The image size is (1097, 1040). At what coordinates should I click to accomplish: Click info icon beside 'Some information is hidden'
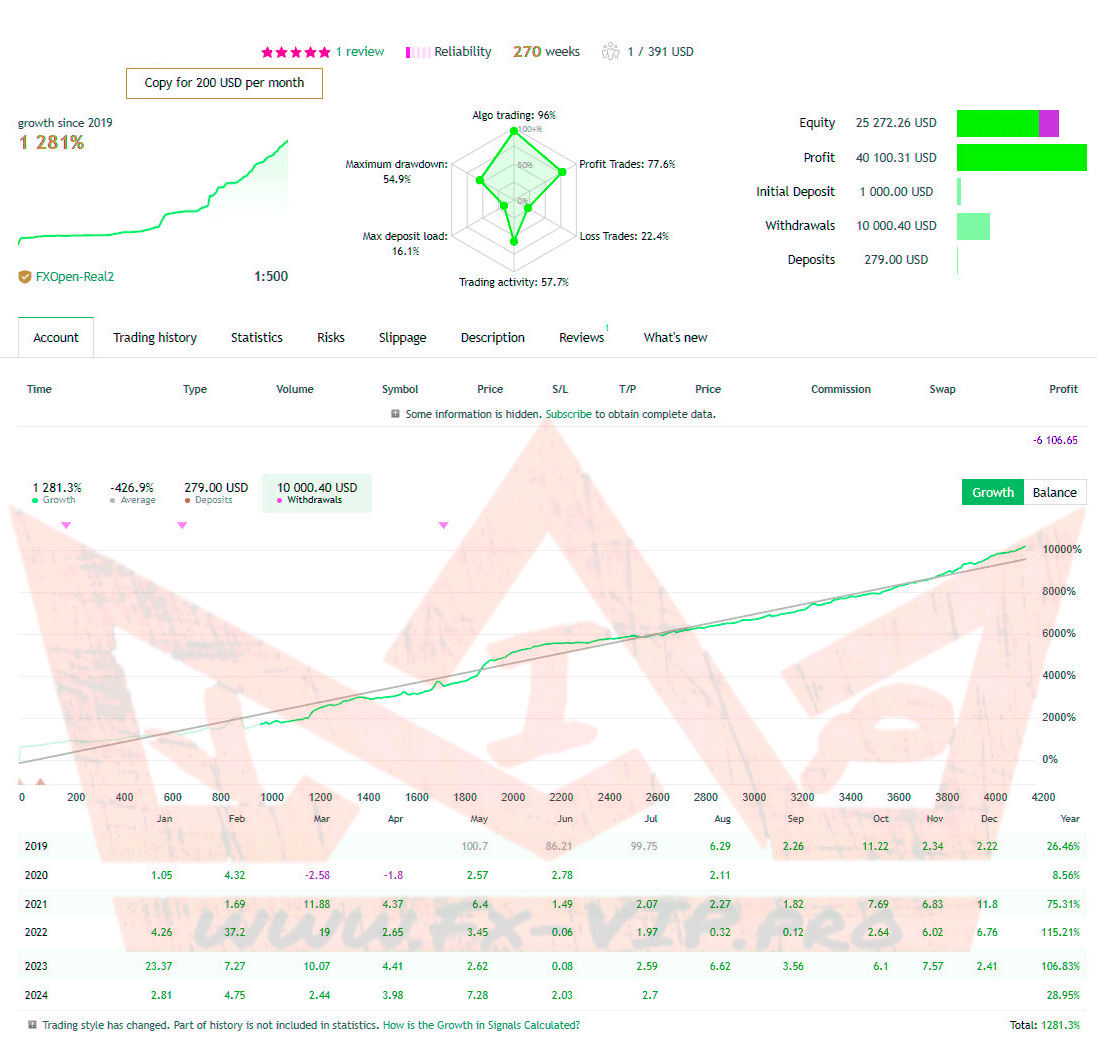(x=396, y=414)
